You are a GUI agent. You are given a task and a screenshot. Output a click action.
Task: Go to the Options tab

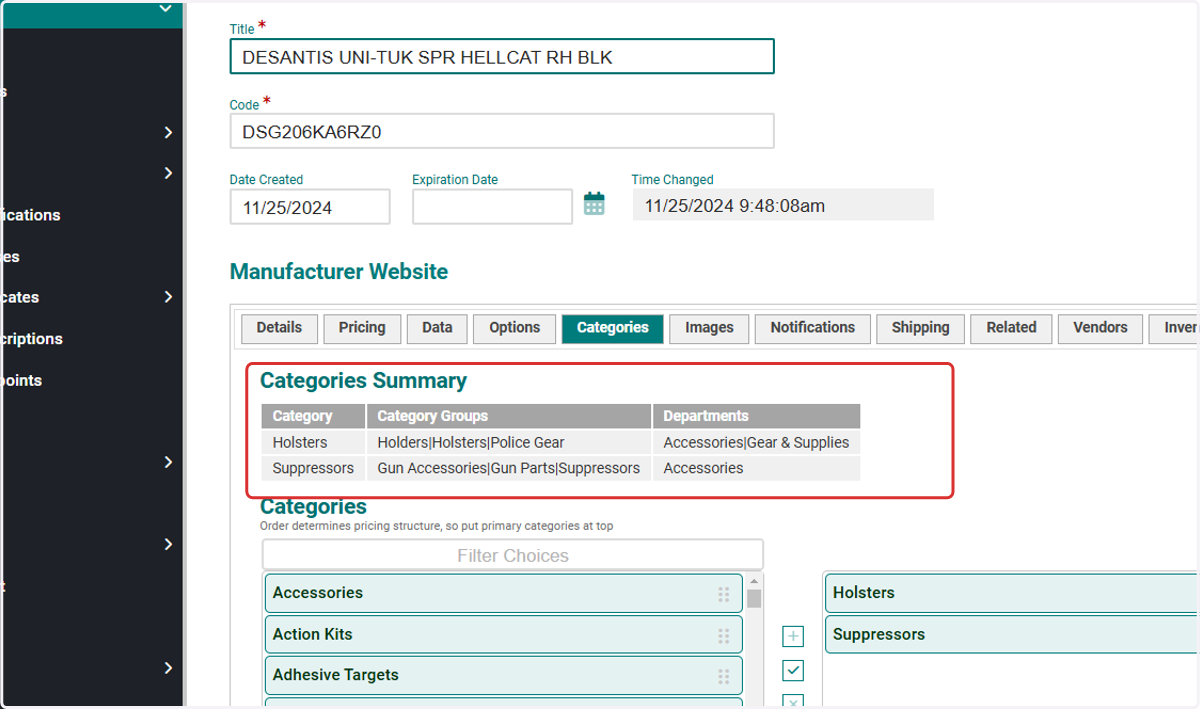[515, 328]
